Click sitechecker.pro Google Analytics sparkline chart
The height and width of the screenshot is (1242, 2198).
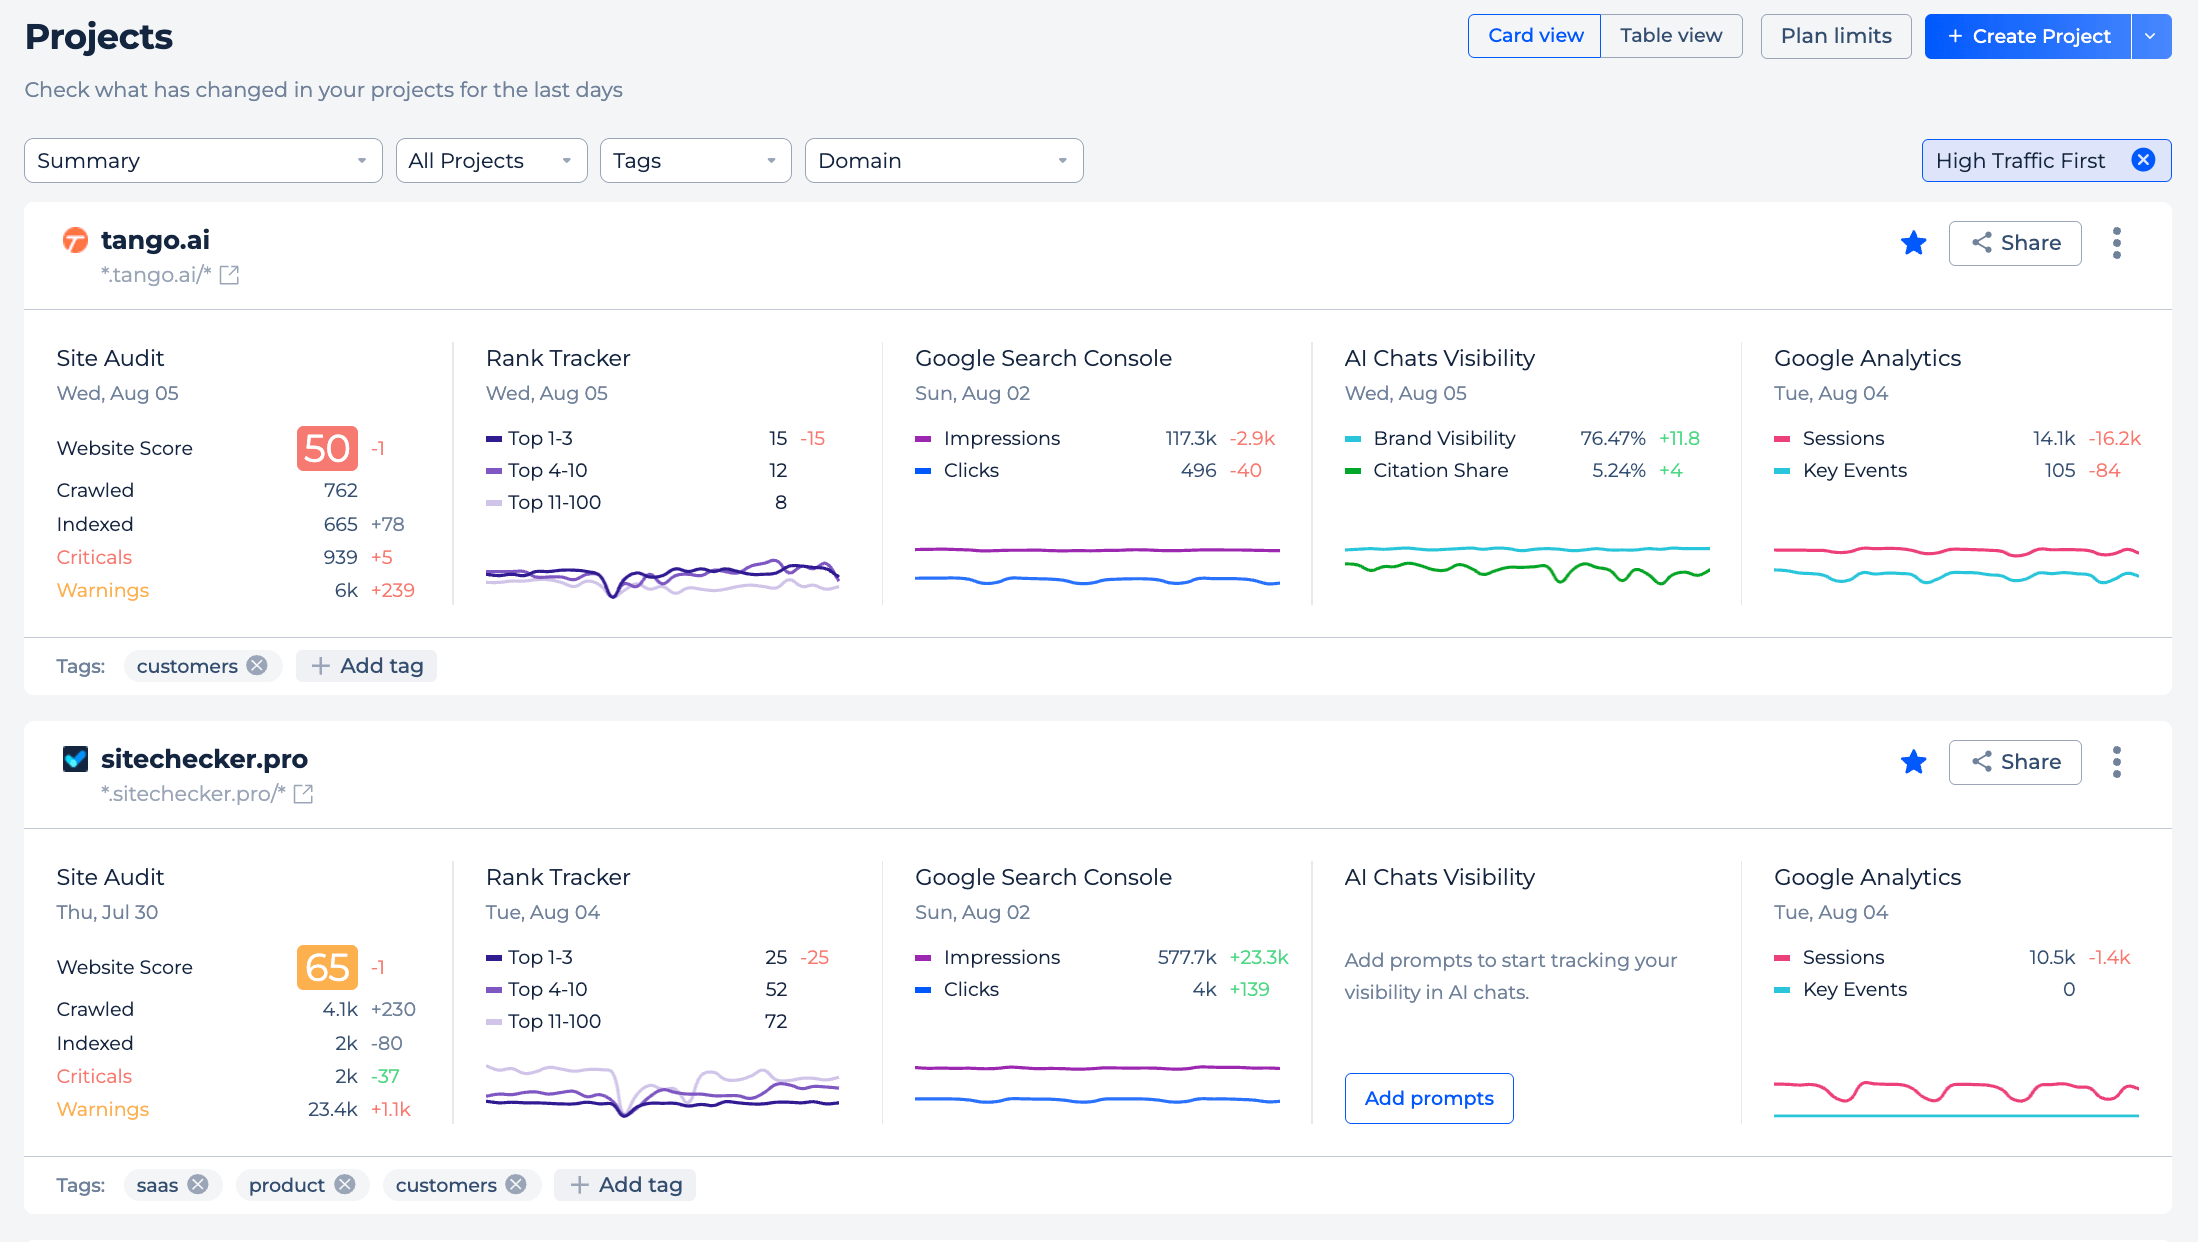[1956, 1099]
